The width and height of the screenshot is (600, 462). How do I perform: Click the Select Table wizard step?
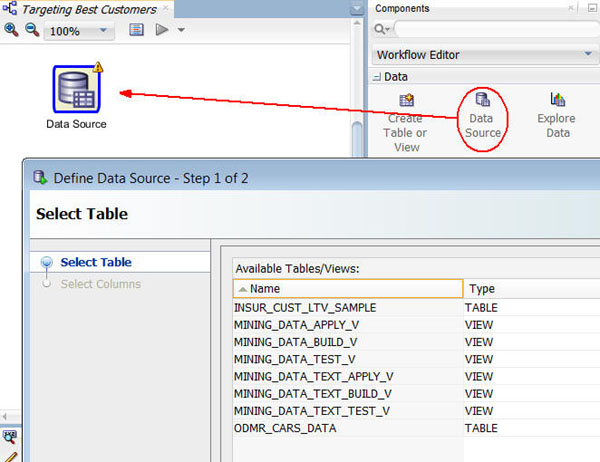tap(96, 262)
